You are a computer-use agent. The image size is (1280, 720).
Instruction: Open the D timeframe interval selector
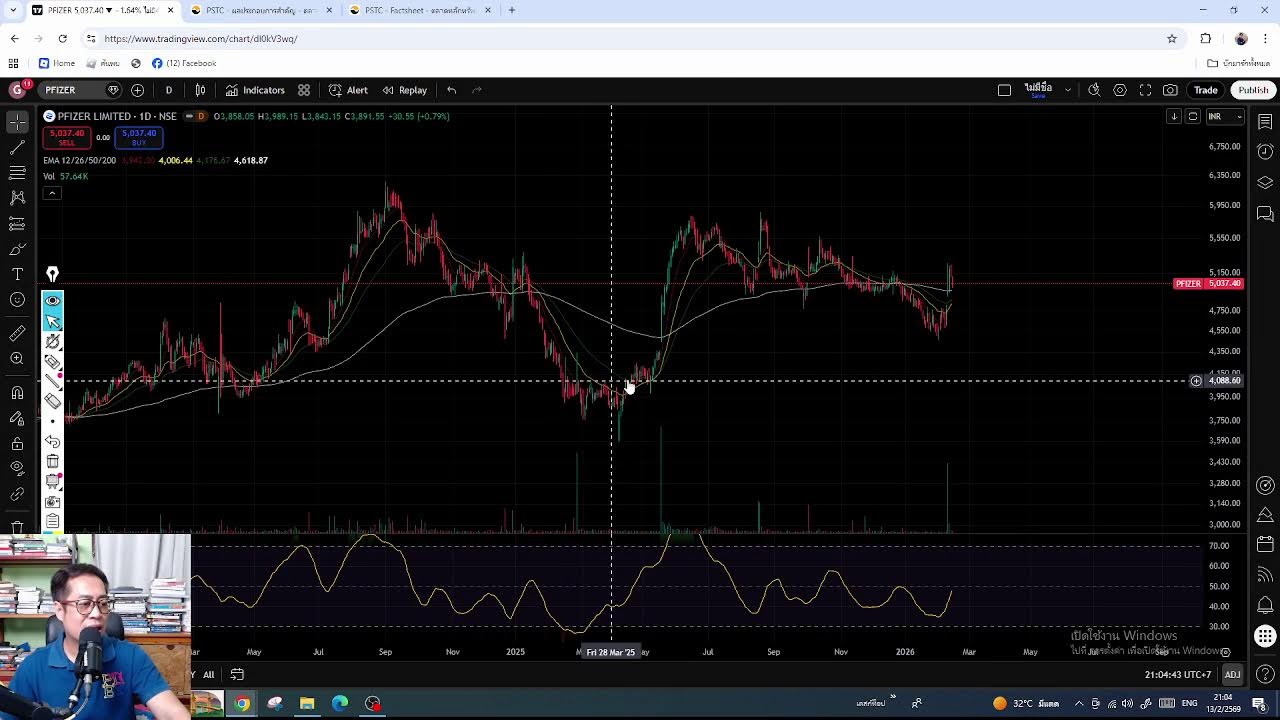[x=168, y=90]
